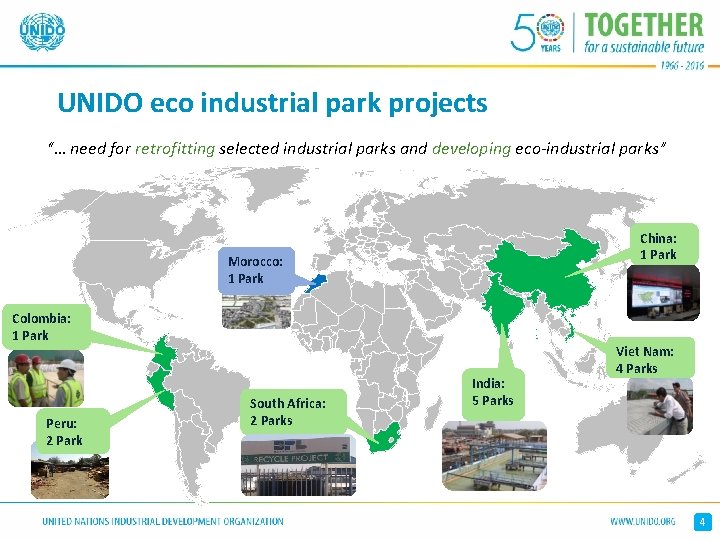Select the Viet Nam: 4 Parks callout

tap(651, 360)
